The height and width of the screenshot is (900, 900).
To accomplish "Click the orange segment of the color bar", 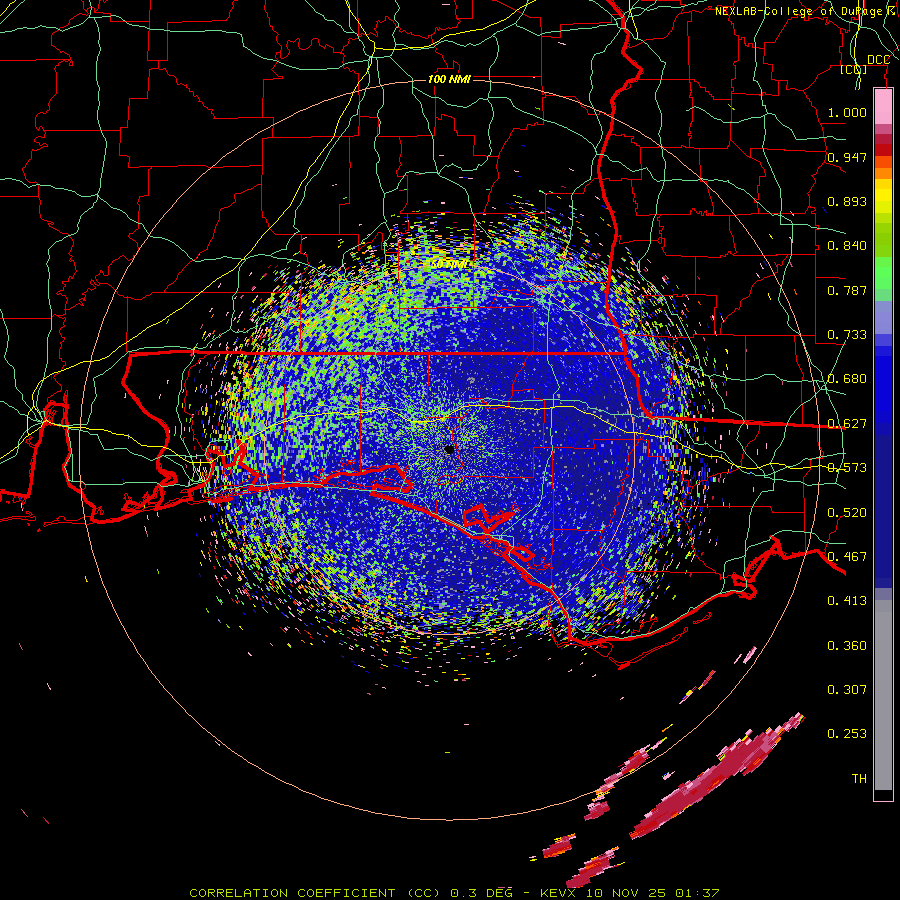I will click(x=883, y=173).
